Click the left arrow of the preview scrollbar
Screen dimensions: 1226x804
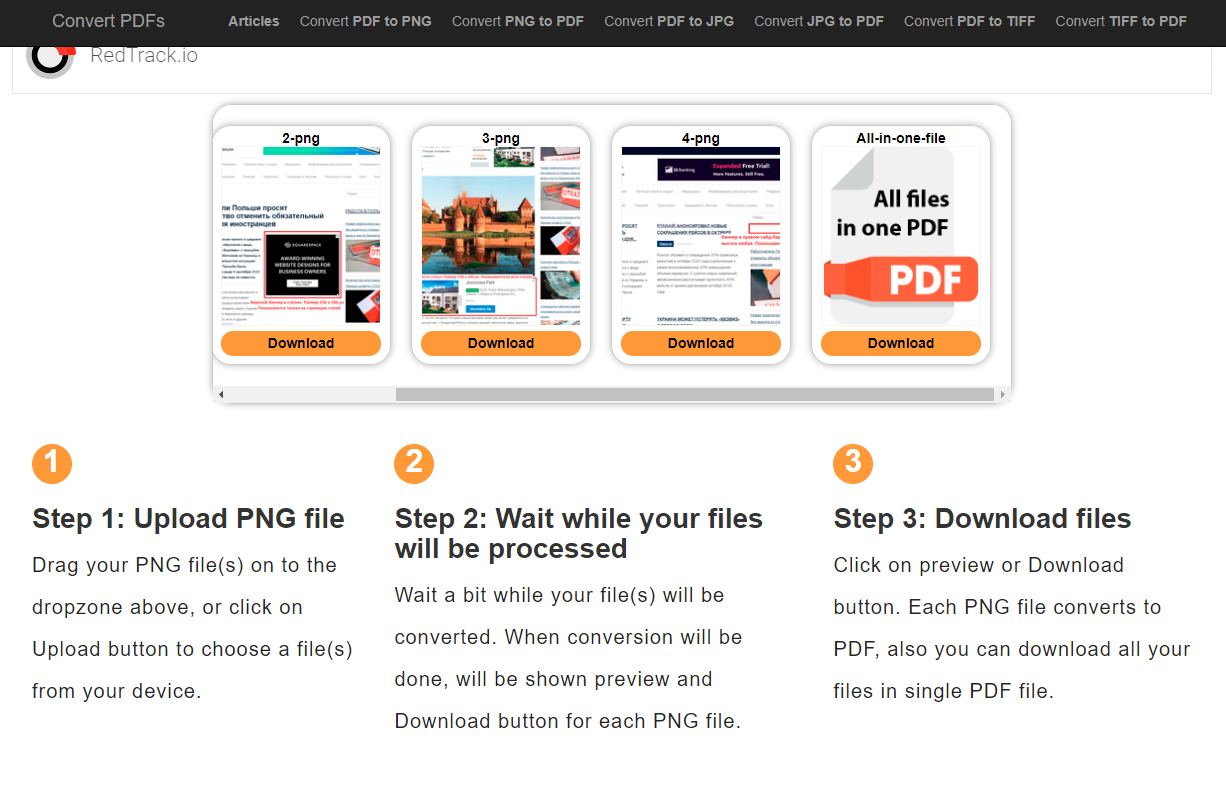[x=220, y=394]
